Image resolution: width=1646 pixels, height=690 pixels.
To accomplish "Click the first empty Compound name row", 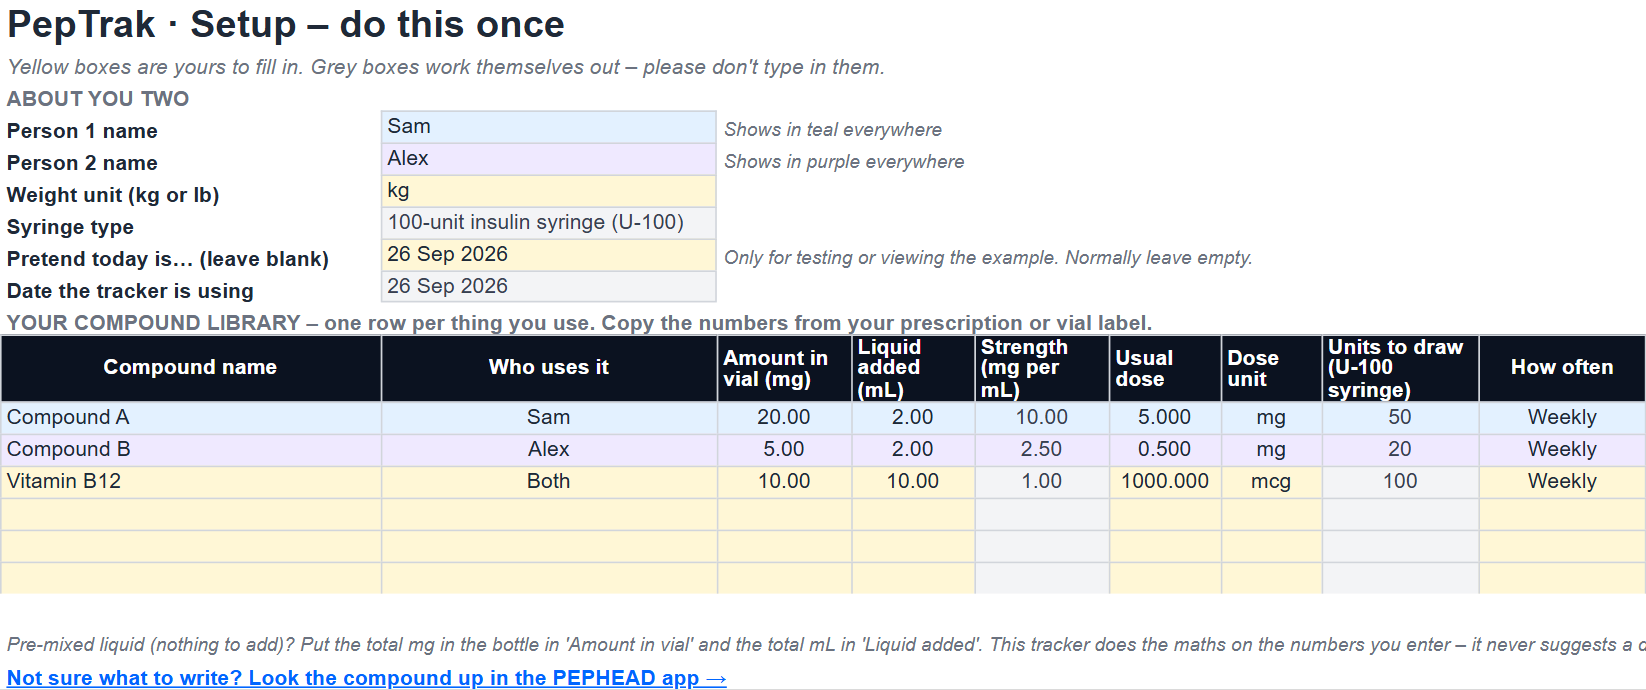I will pos(191,514).
